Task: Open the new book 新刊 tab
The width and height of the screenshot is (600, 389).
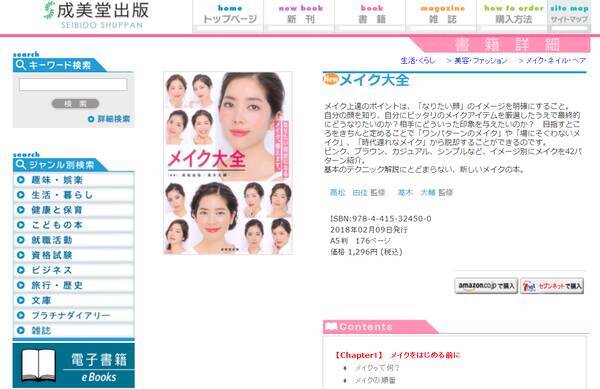Action: click(300, 15)
